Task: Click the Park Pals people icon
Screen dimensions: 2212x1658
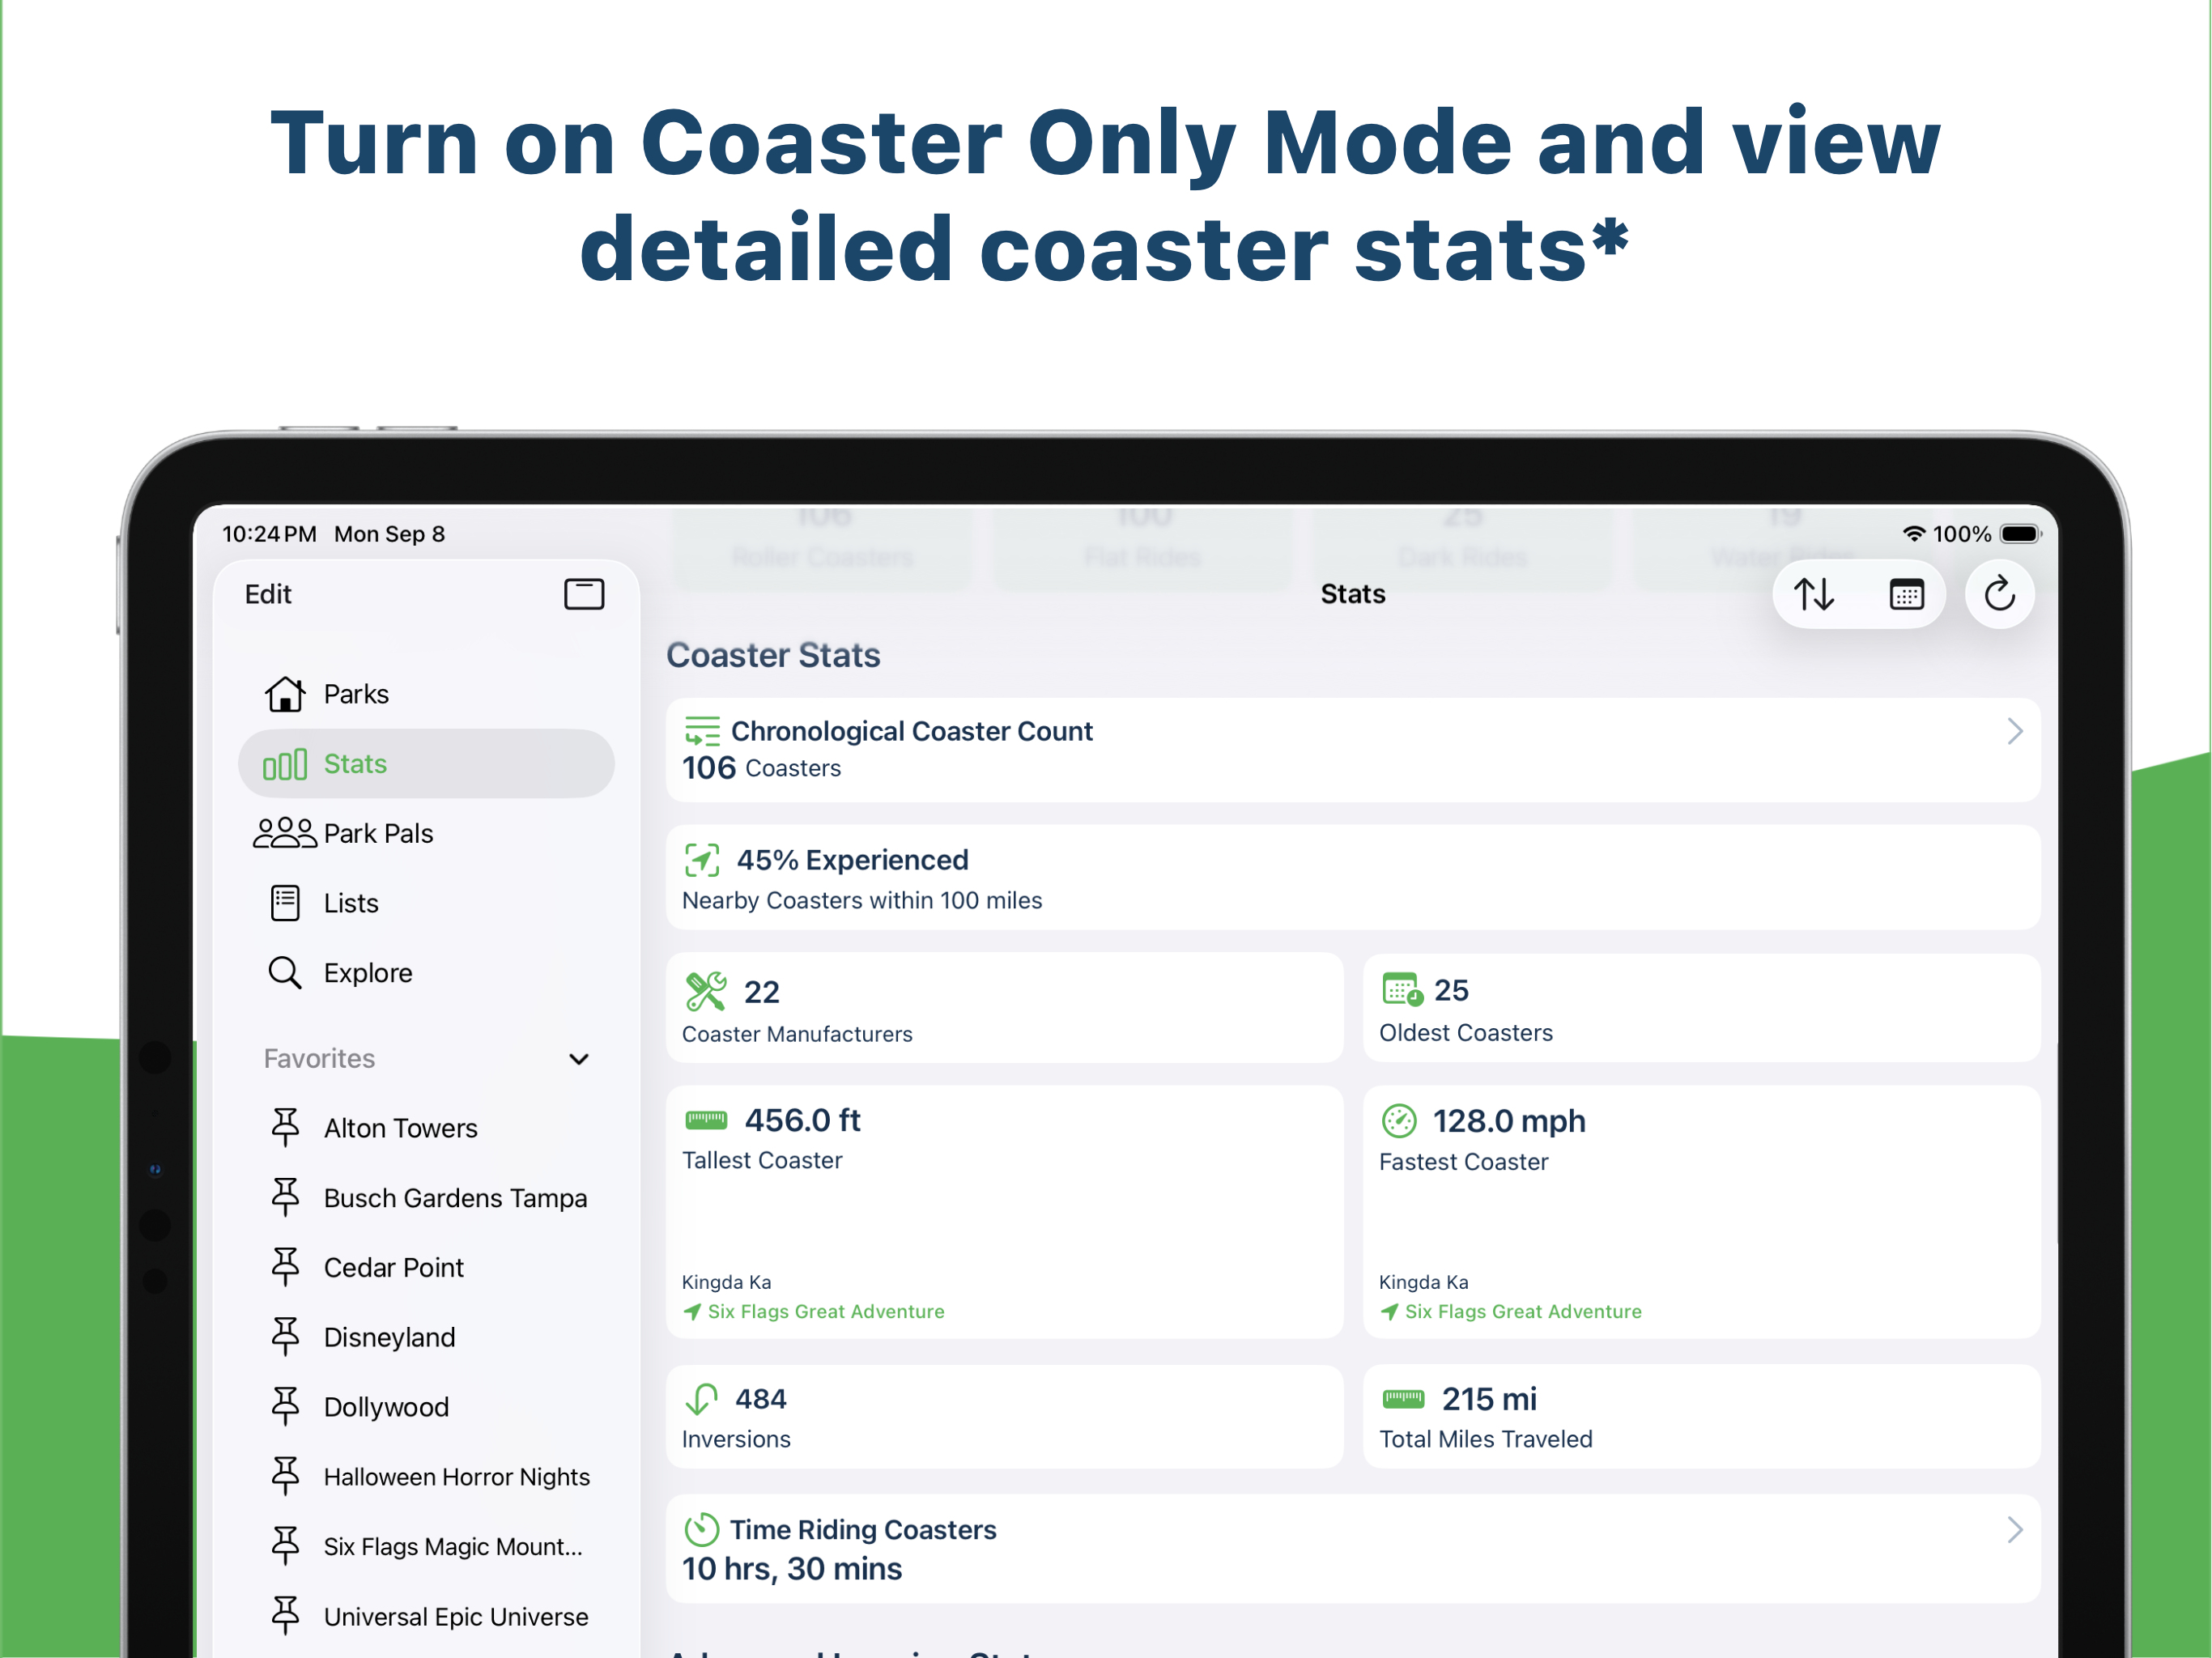Action: [285, 833]
